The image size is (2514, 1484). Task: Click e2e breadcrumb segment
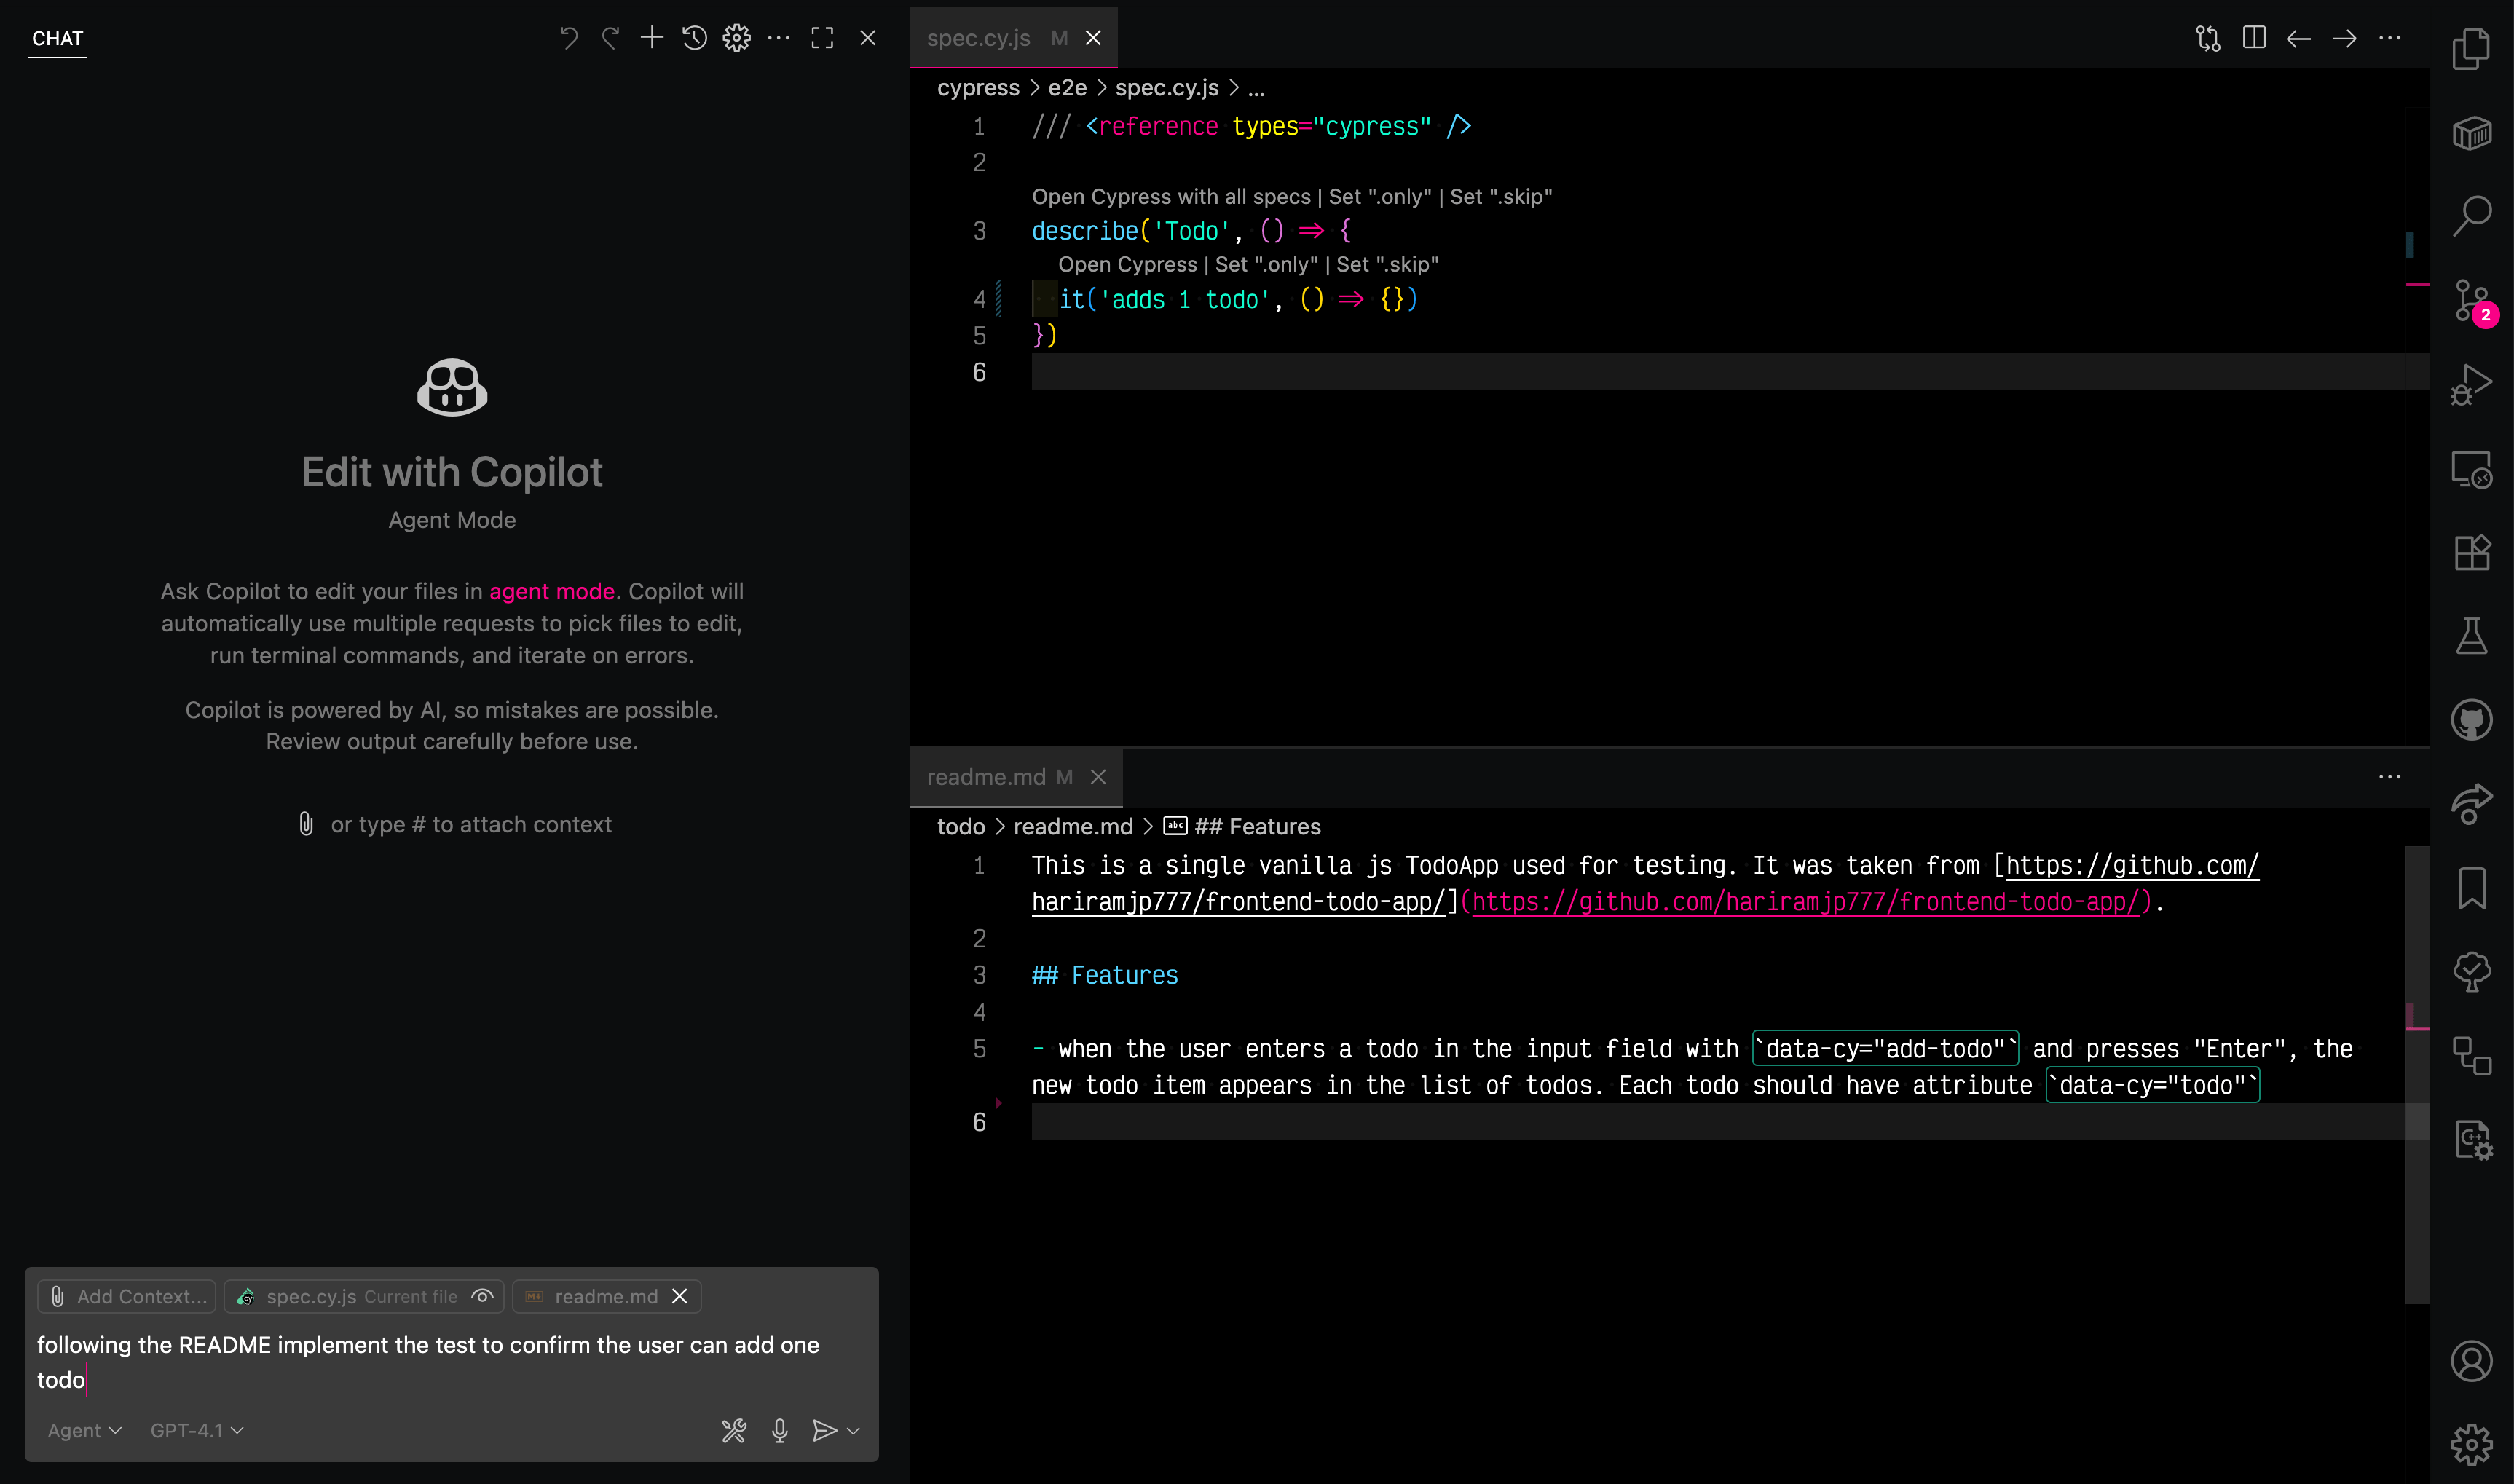point(1067,88)
